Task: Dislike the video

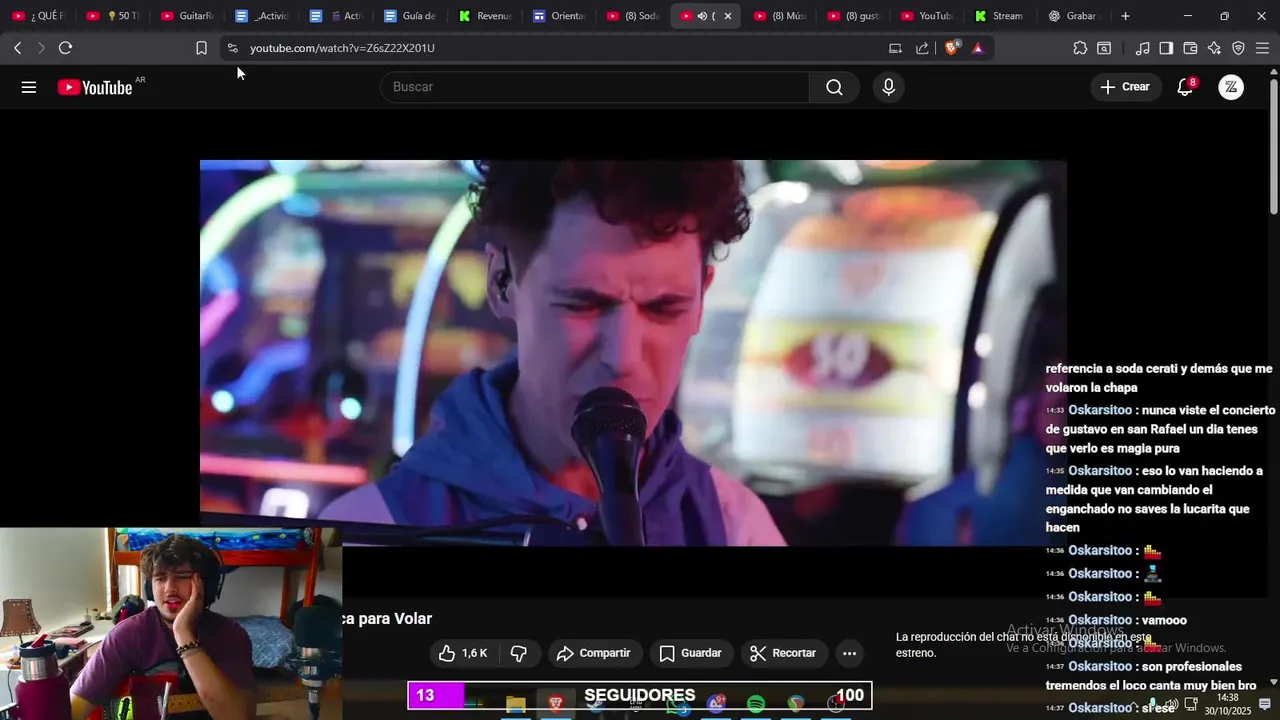Action: [518, 653]
